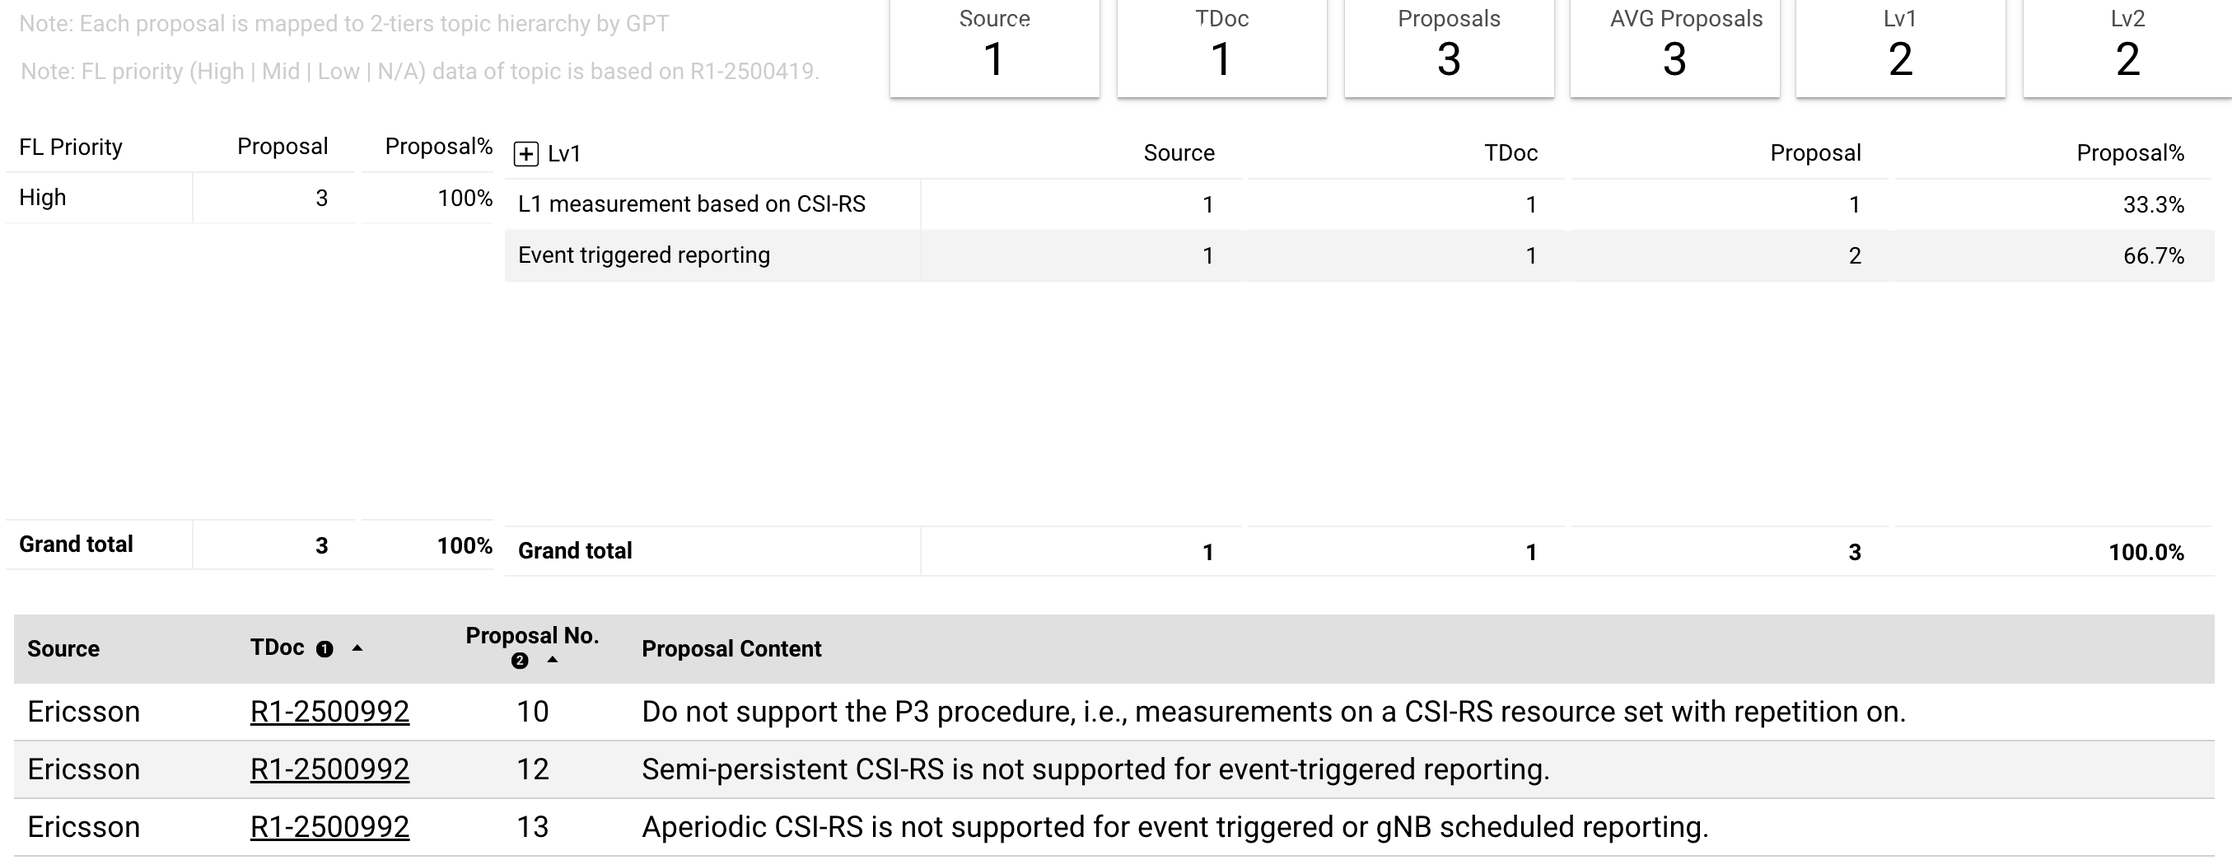Click the Proposals scorecard showing 3

pos(1448,46)
